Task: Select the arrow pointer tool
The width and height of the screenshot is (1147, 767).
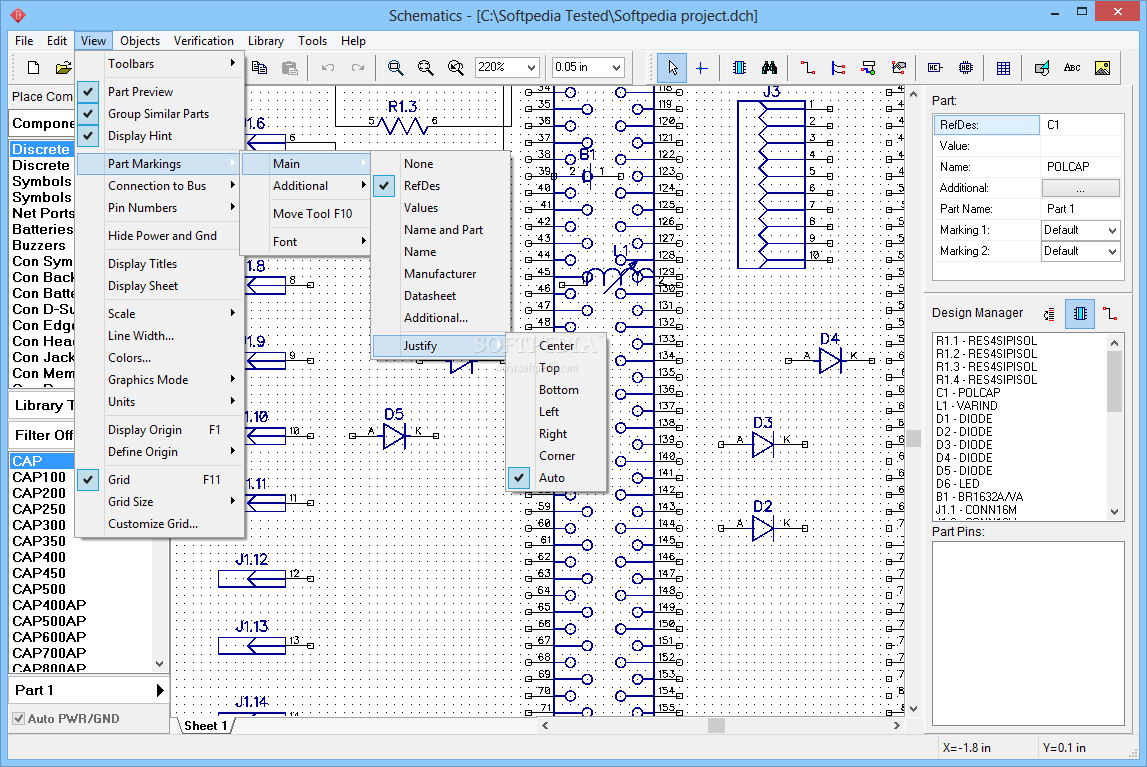Action: 673,68
